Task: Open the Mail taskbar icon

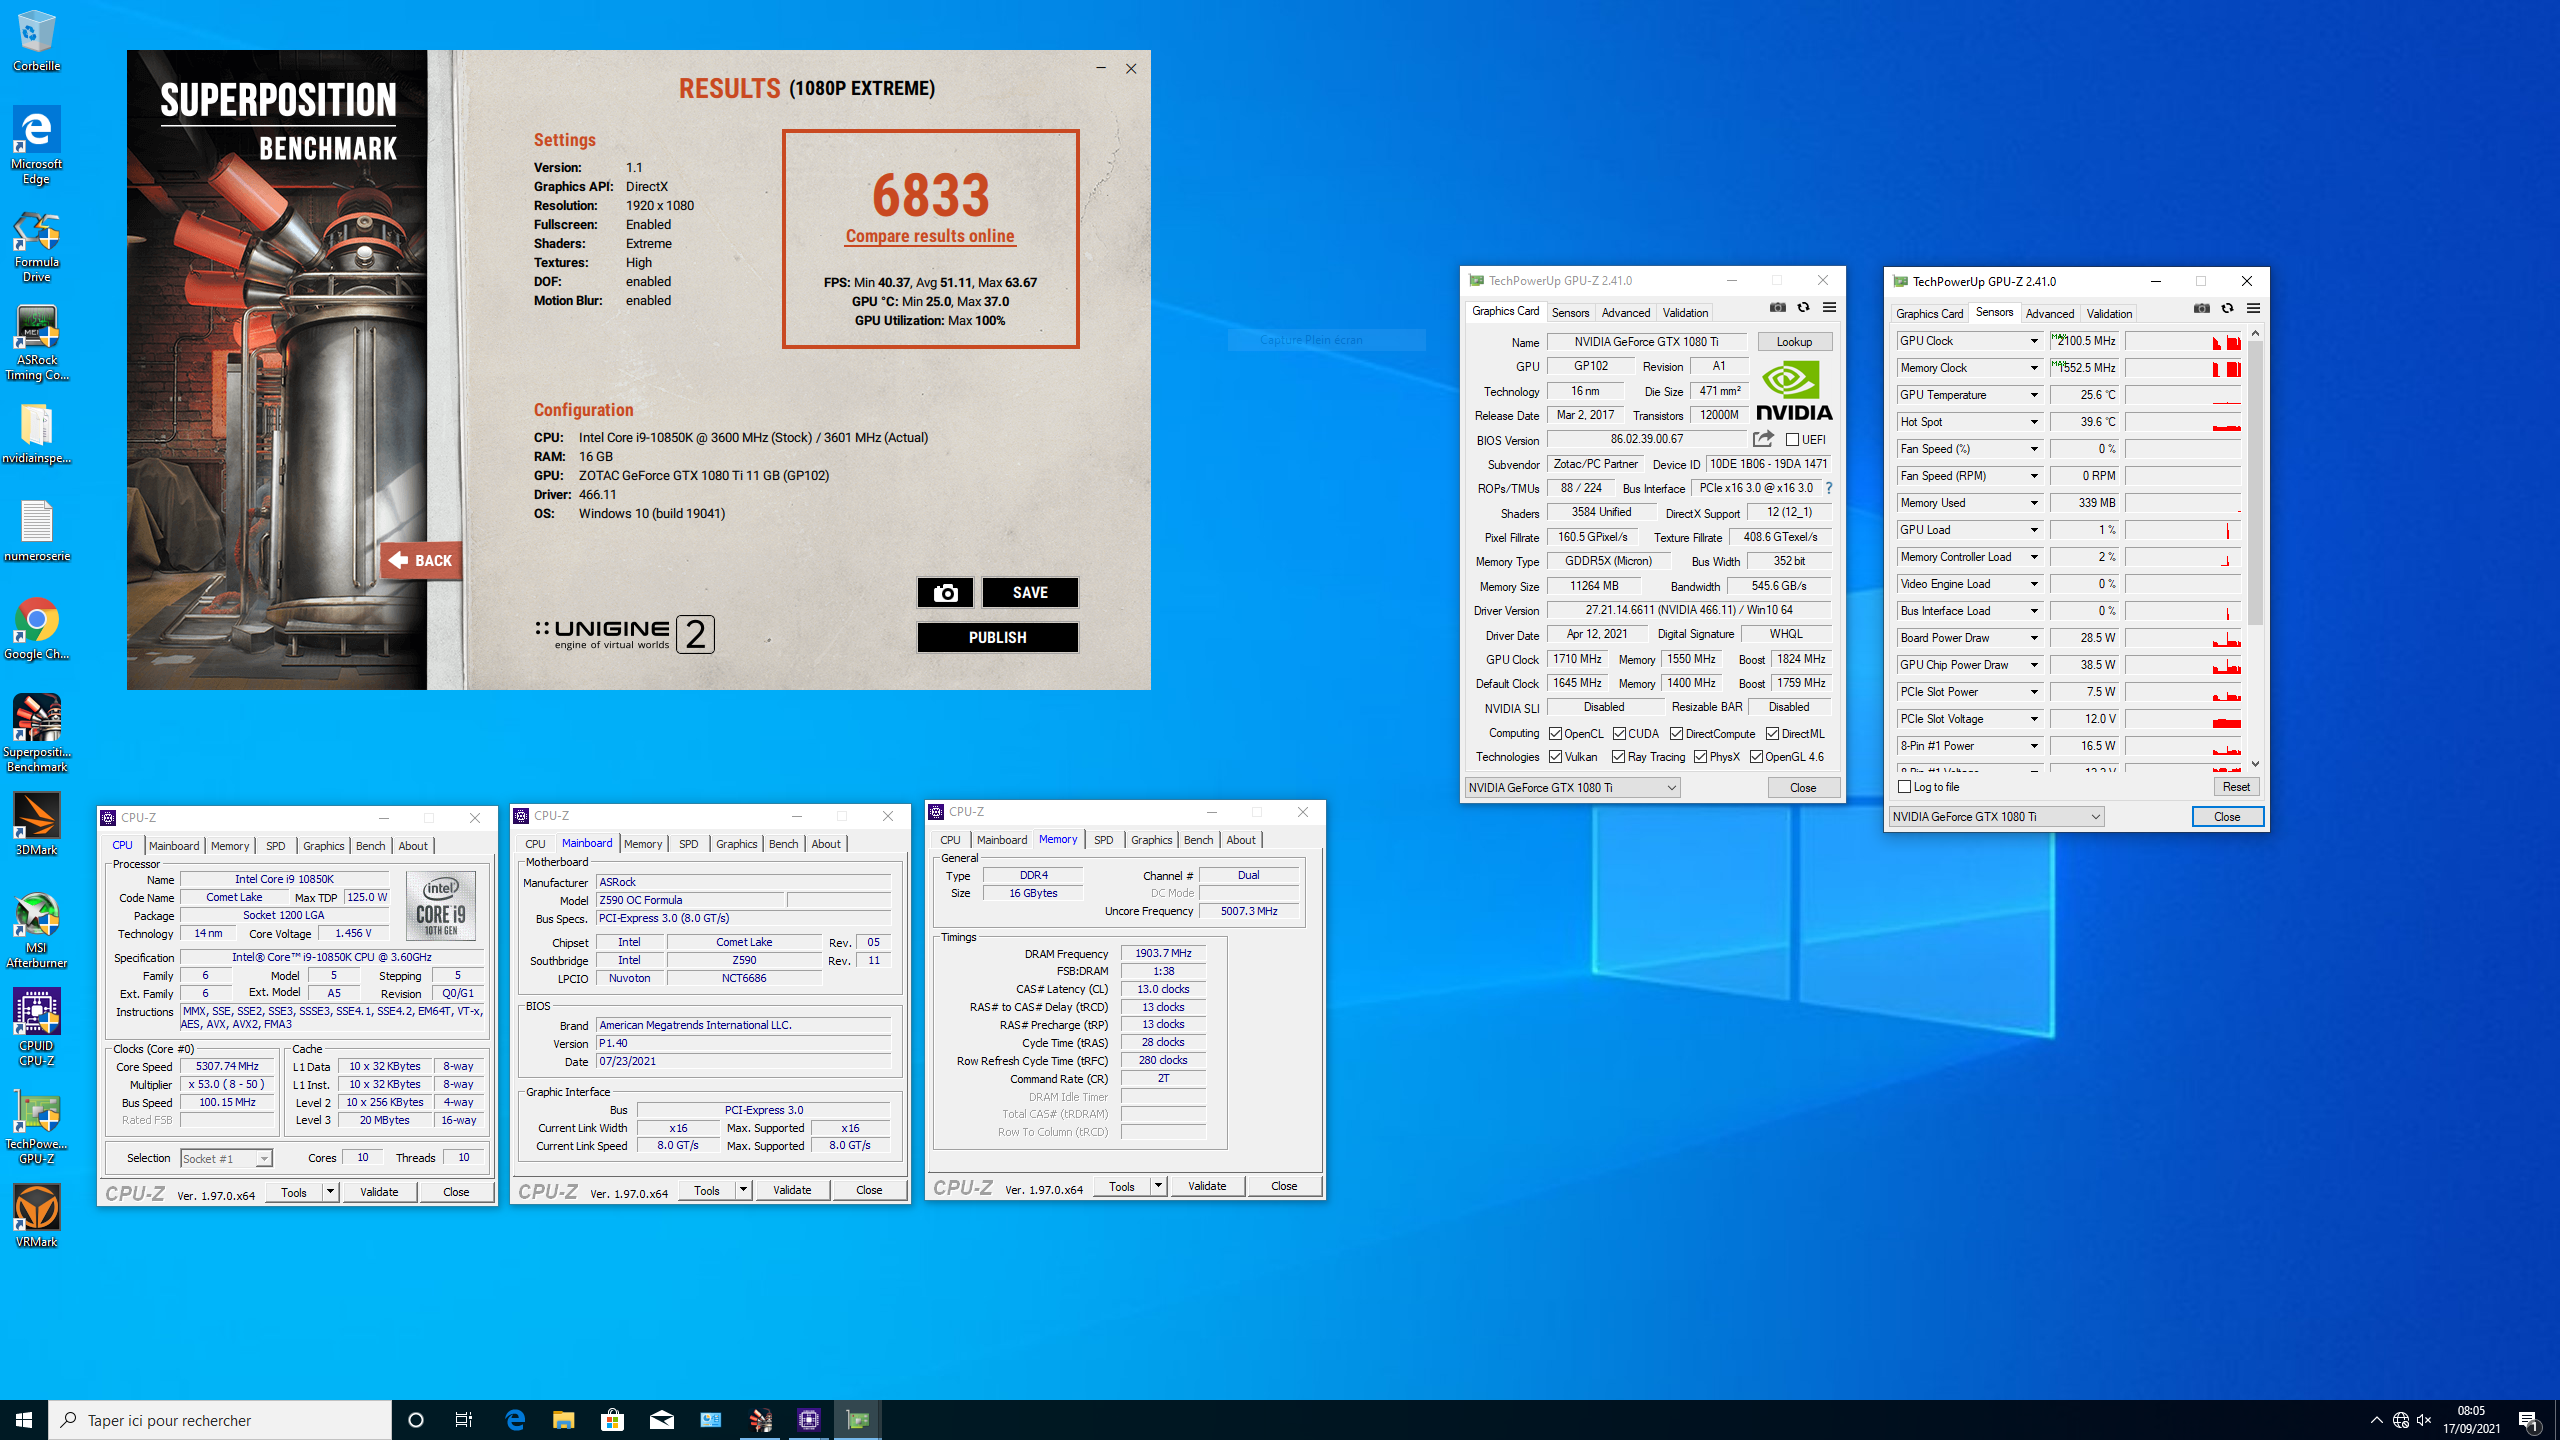Action: pyautogui.click(x=662, y=1420)
